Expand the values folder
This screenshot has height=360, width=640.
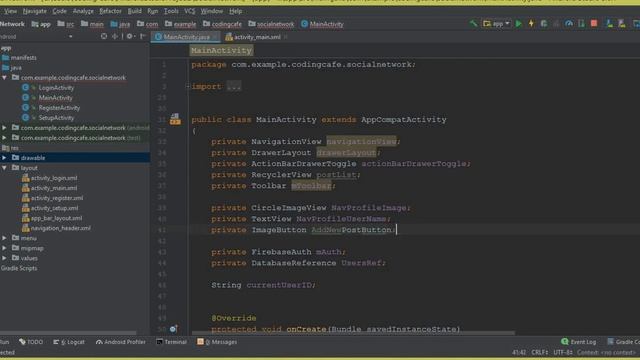click(x=4, y=258)
